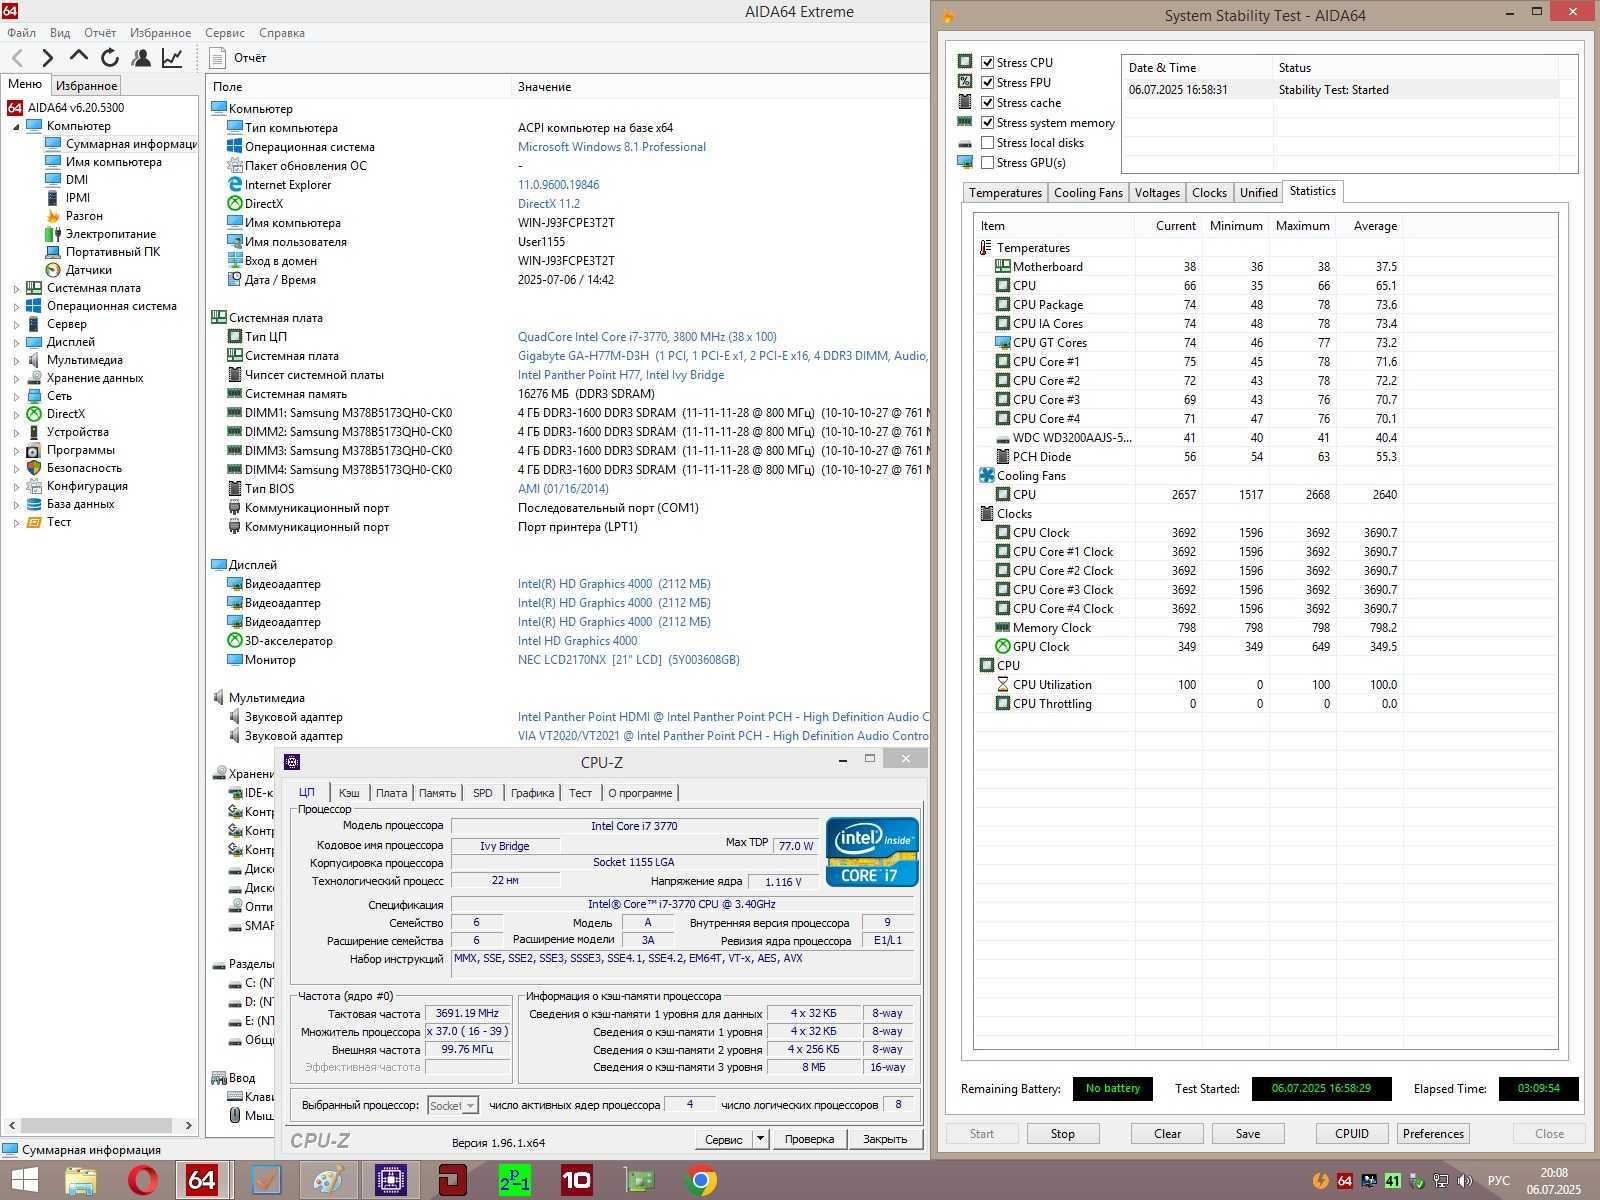This screenshot has width=1600, height=1200.
Task: Click the AIDA64 tray icon
Action: 1345,1181
